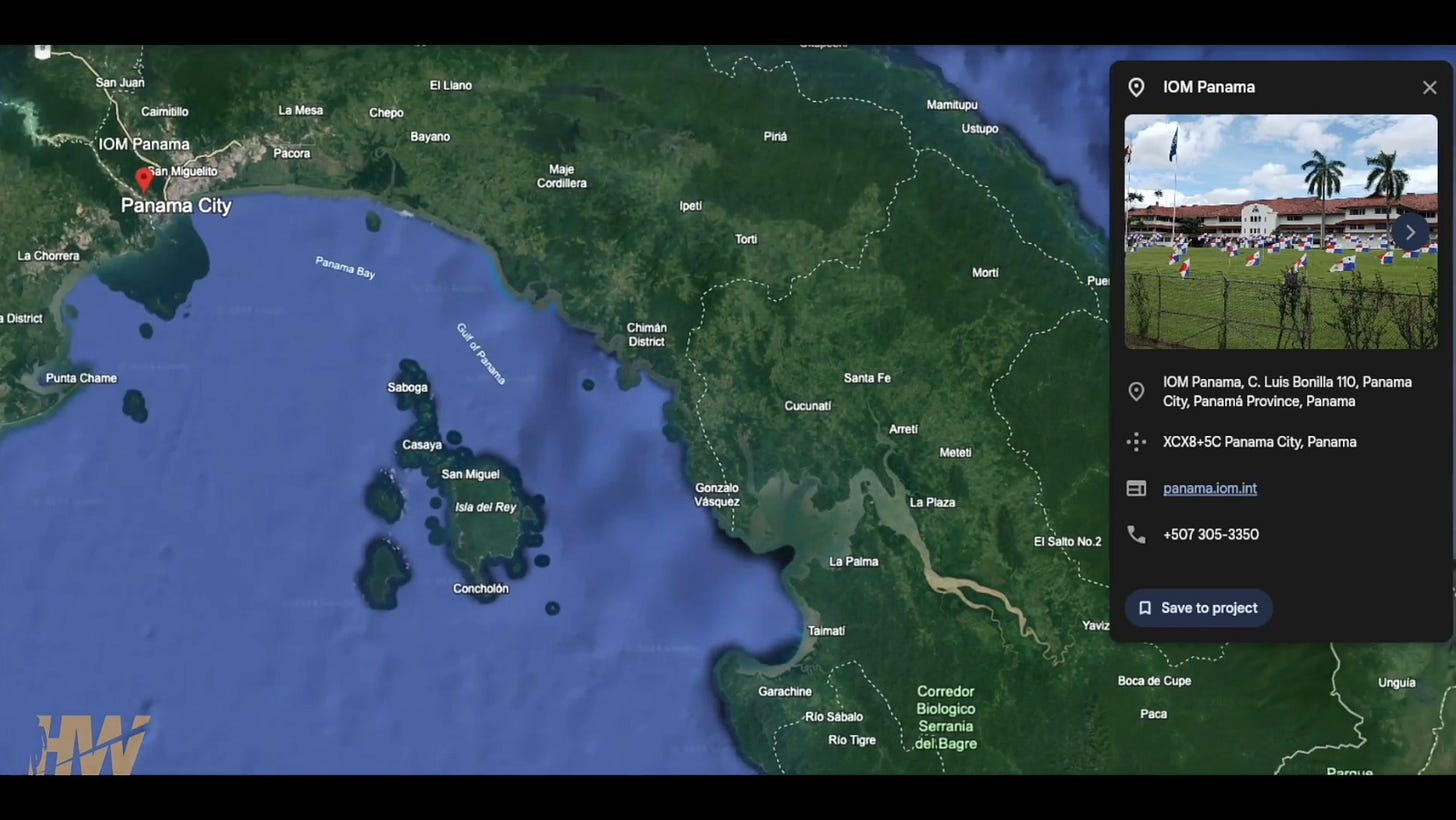Click the El Salto No.2 map label

pos(1067,541)
